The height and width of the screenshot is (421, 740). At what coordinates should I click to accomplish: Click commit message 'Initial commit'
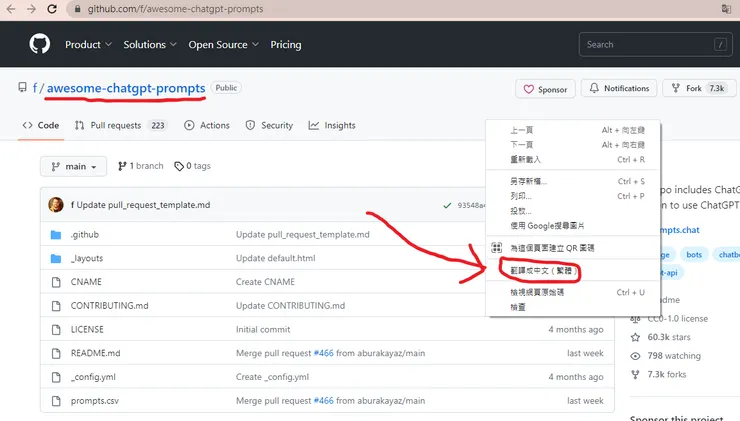pos(263,329)
